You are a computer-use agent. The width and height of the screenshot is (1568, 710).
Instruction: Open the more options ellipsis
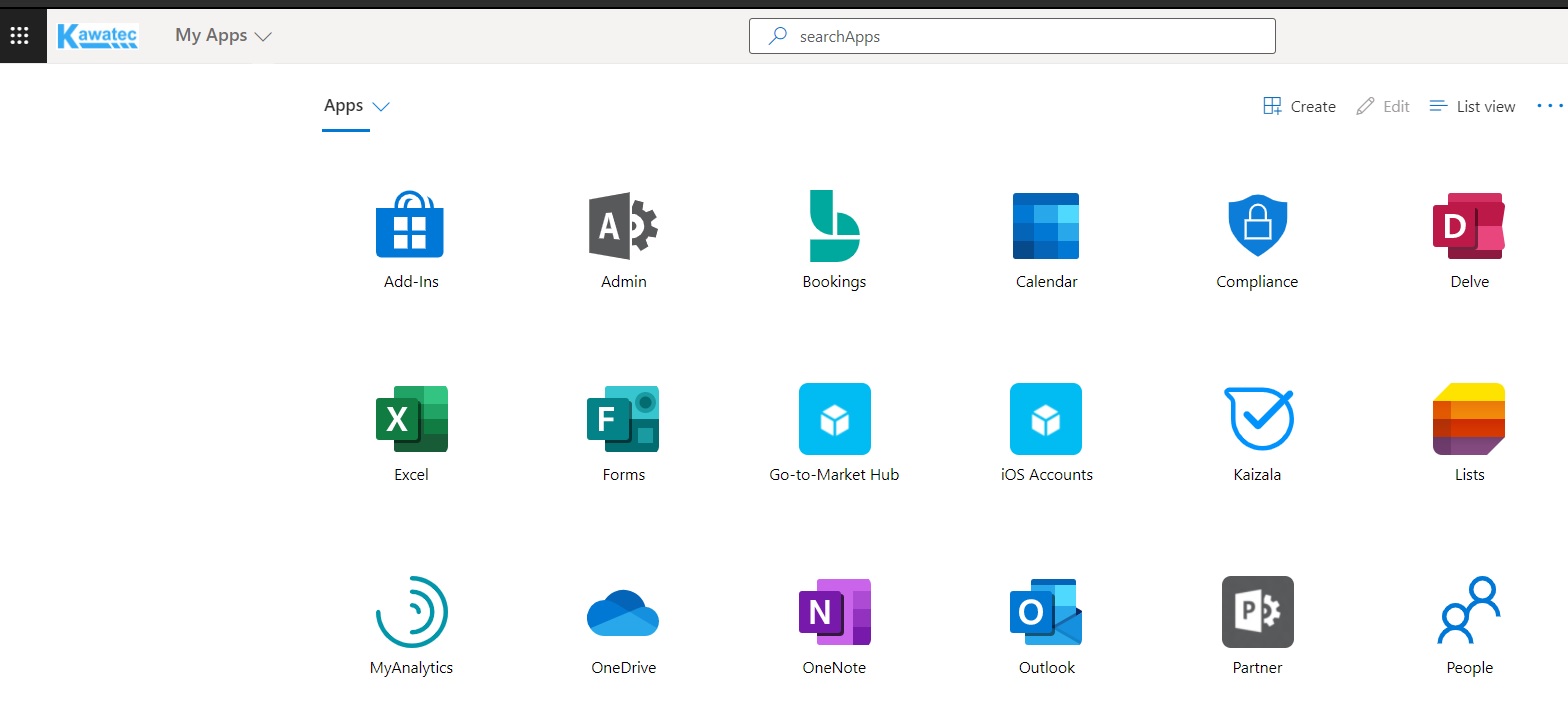pyautogui.click(x=1550, y=105)
